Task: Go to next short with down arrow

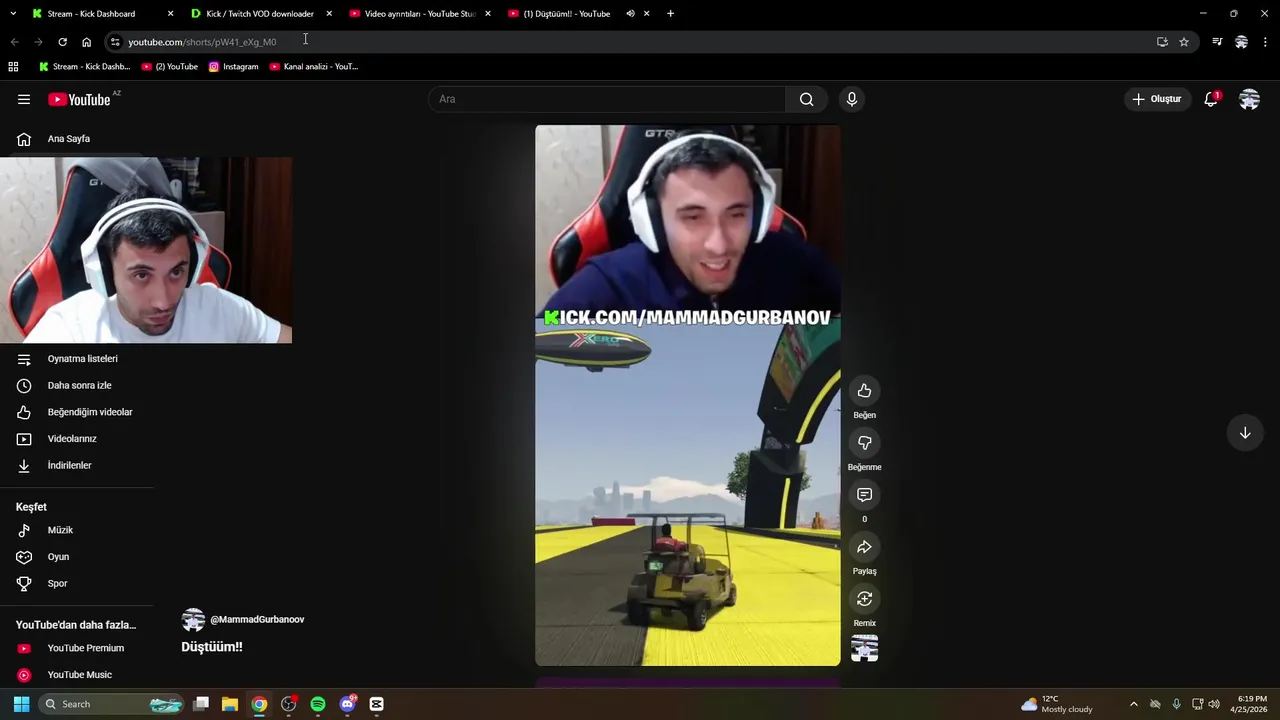Action: [x=1245, y=433]
